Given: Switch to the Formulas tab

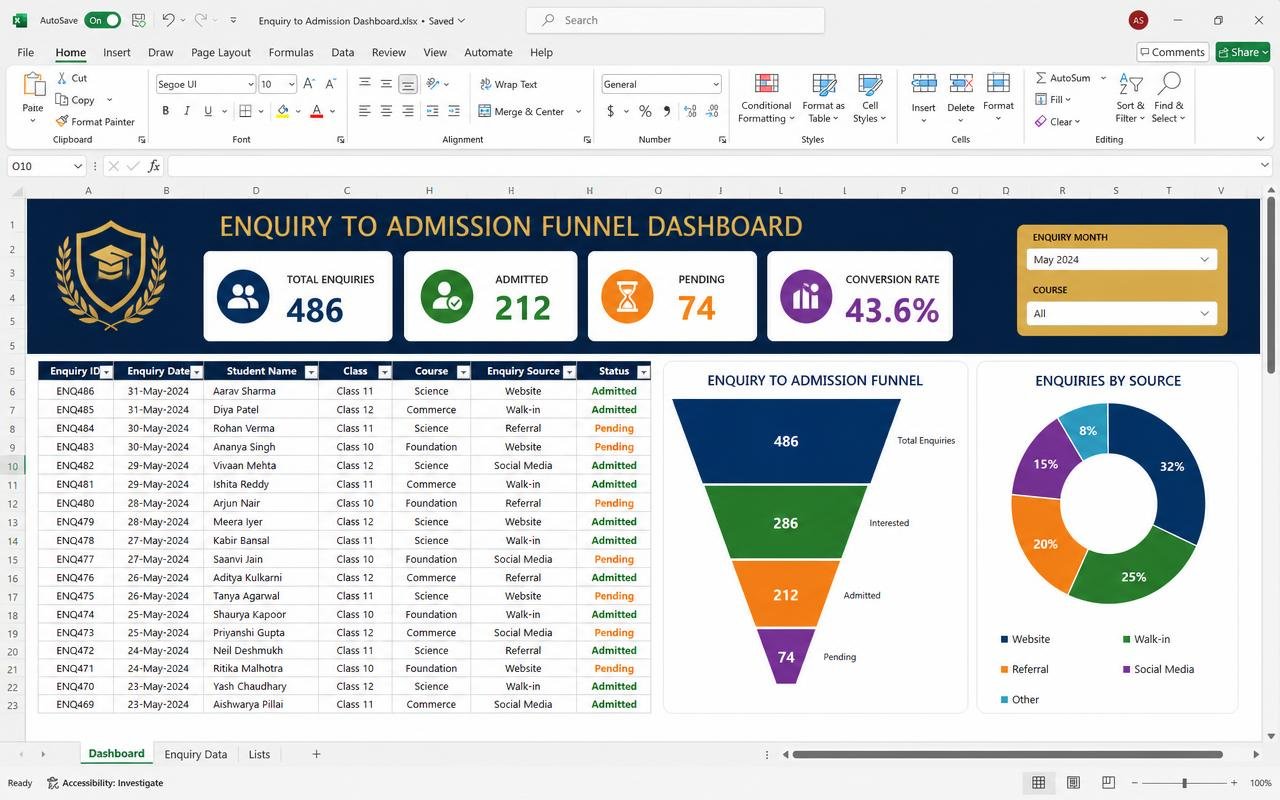Looking at the screenshot, I should [291, 52].
